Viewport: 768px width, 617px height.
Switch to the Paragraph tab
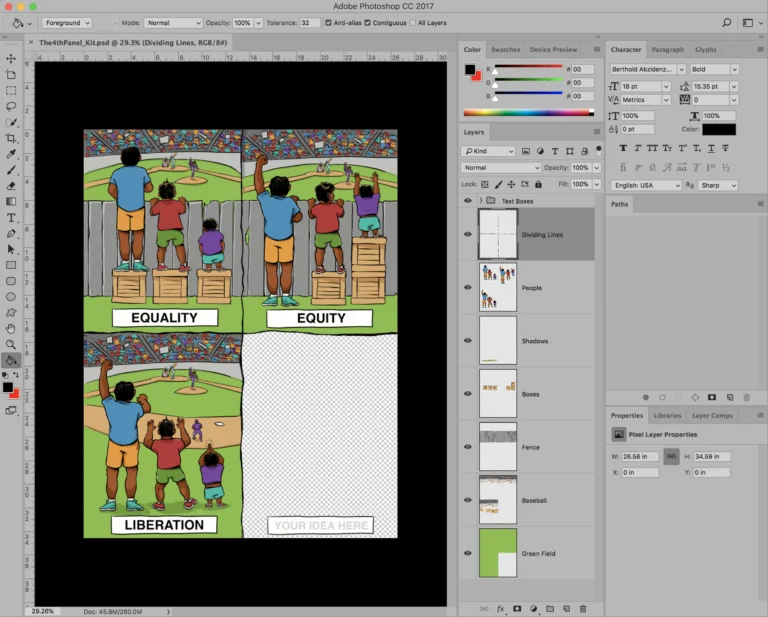[668, 49]
